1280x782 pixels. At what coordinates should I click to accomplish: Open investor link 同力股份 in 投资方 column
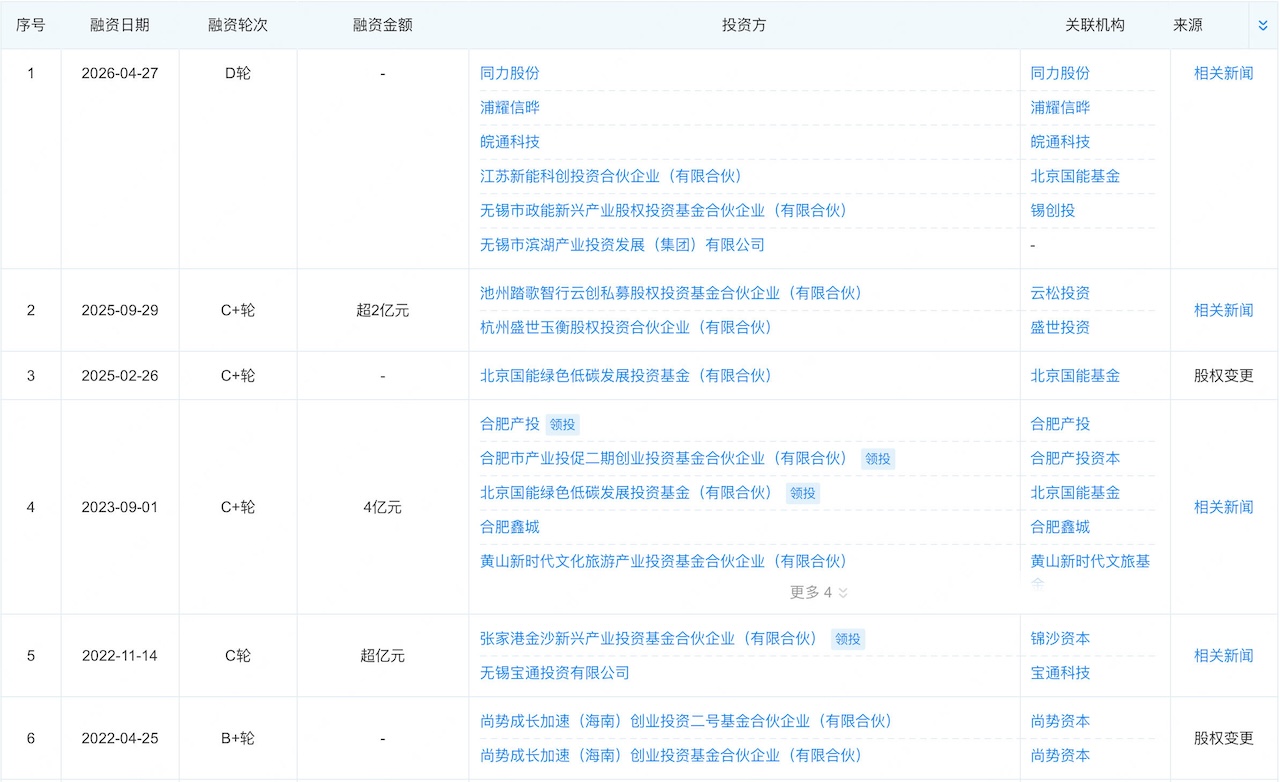(510, 73)
